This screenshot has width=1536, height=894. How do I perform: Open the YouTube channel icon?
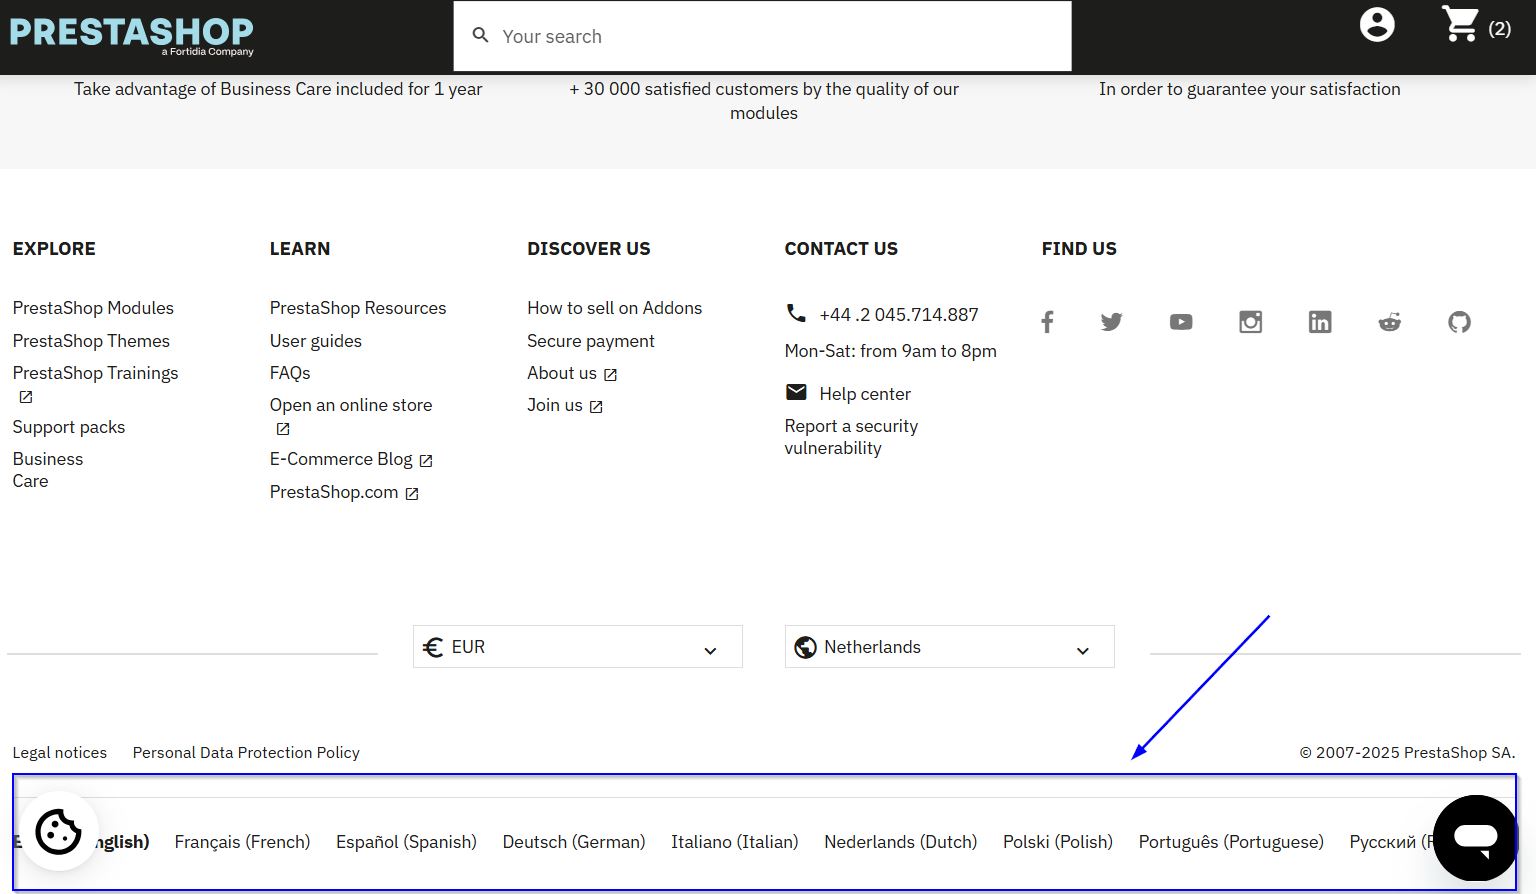1181,322
